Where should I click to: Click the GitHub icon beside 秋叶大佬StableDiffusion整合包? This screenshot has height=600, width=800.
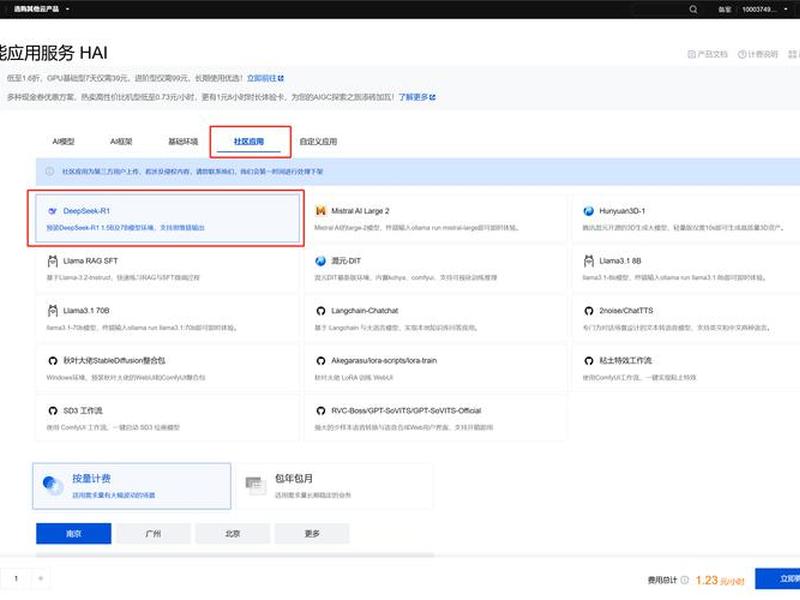52,361
